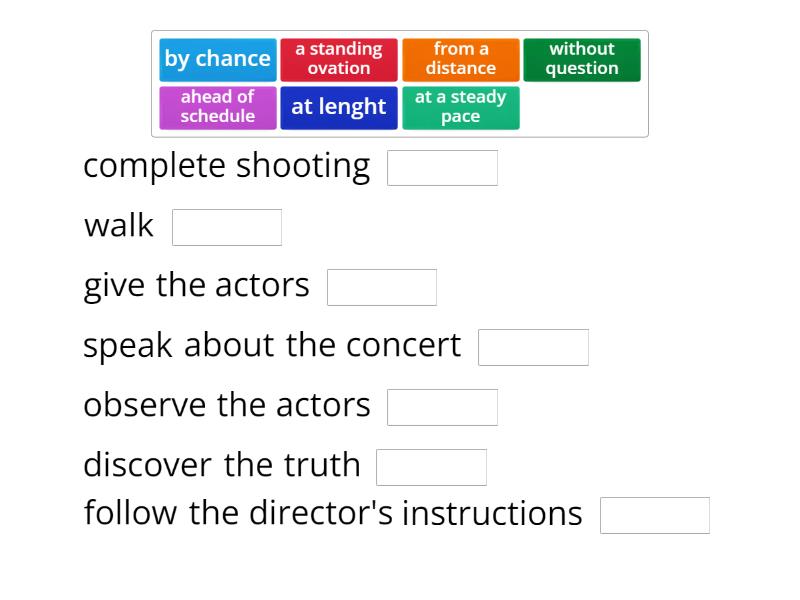This screenshot has width=800, height=600.
Task: Click the orange "from a distance" tile
Action: click(461, 59)
